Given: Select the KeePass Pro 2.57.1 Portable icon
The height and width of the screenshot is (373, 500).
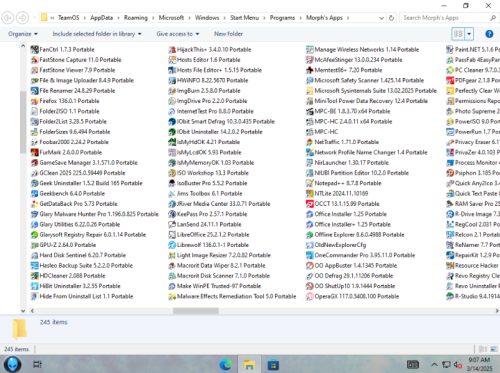Looking at the screenshot, I should [x=172, y=214].
